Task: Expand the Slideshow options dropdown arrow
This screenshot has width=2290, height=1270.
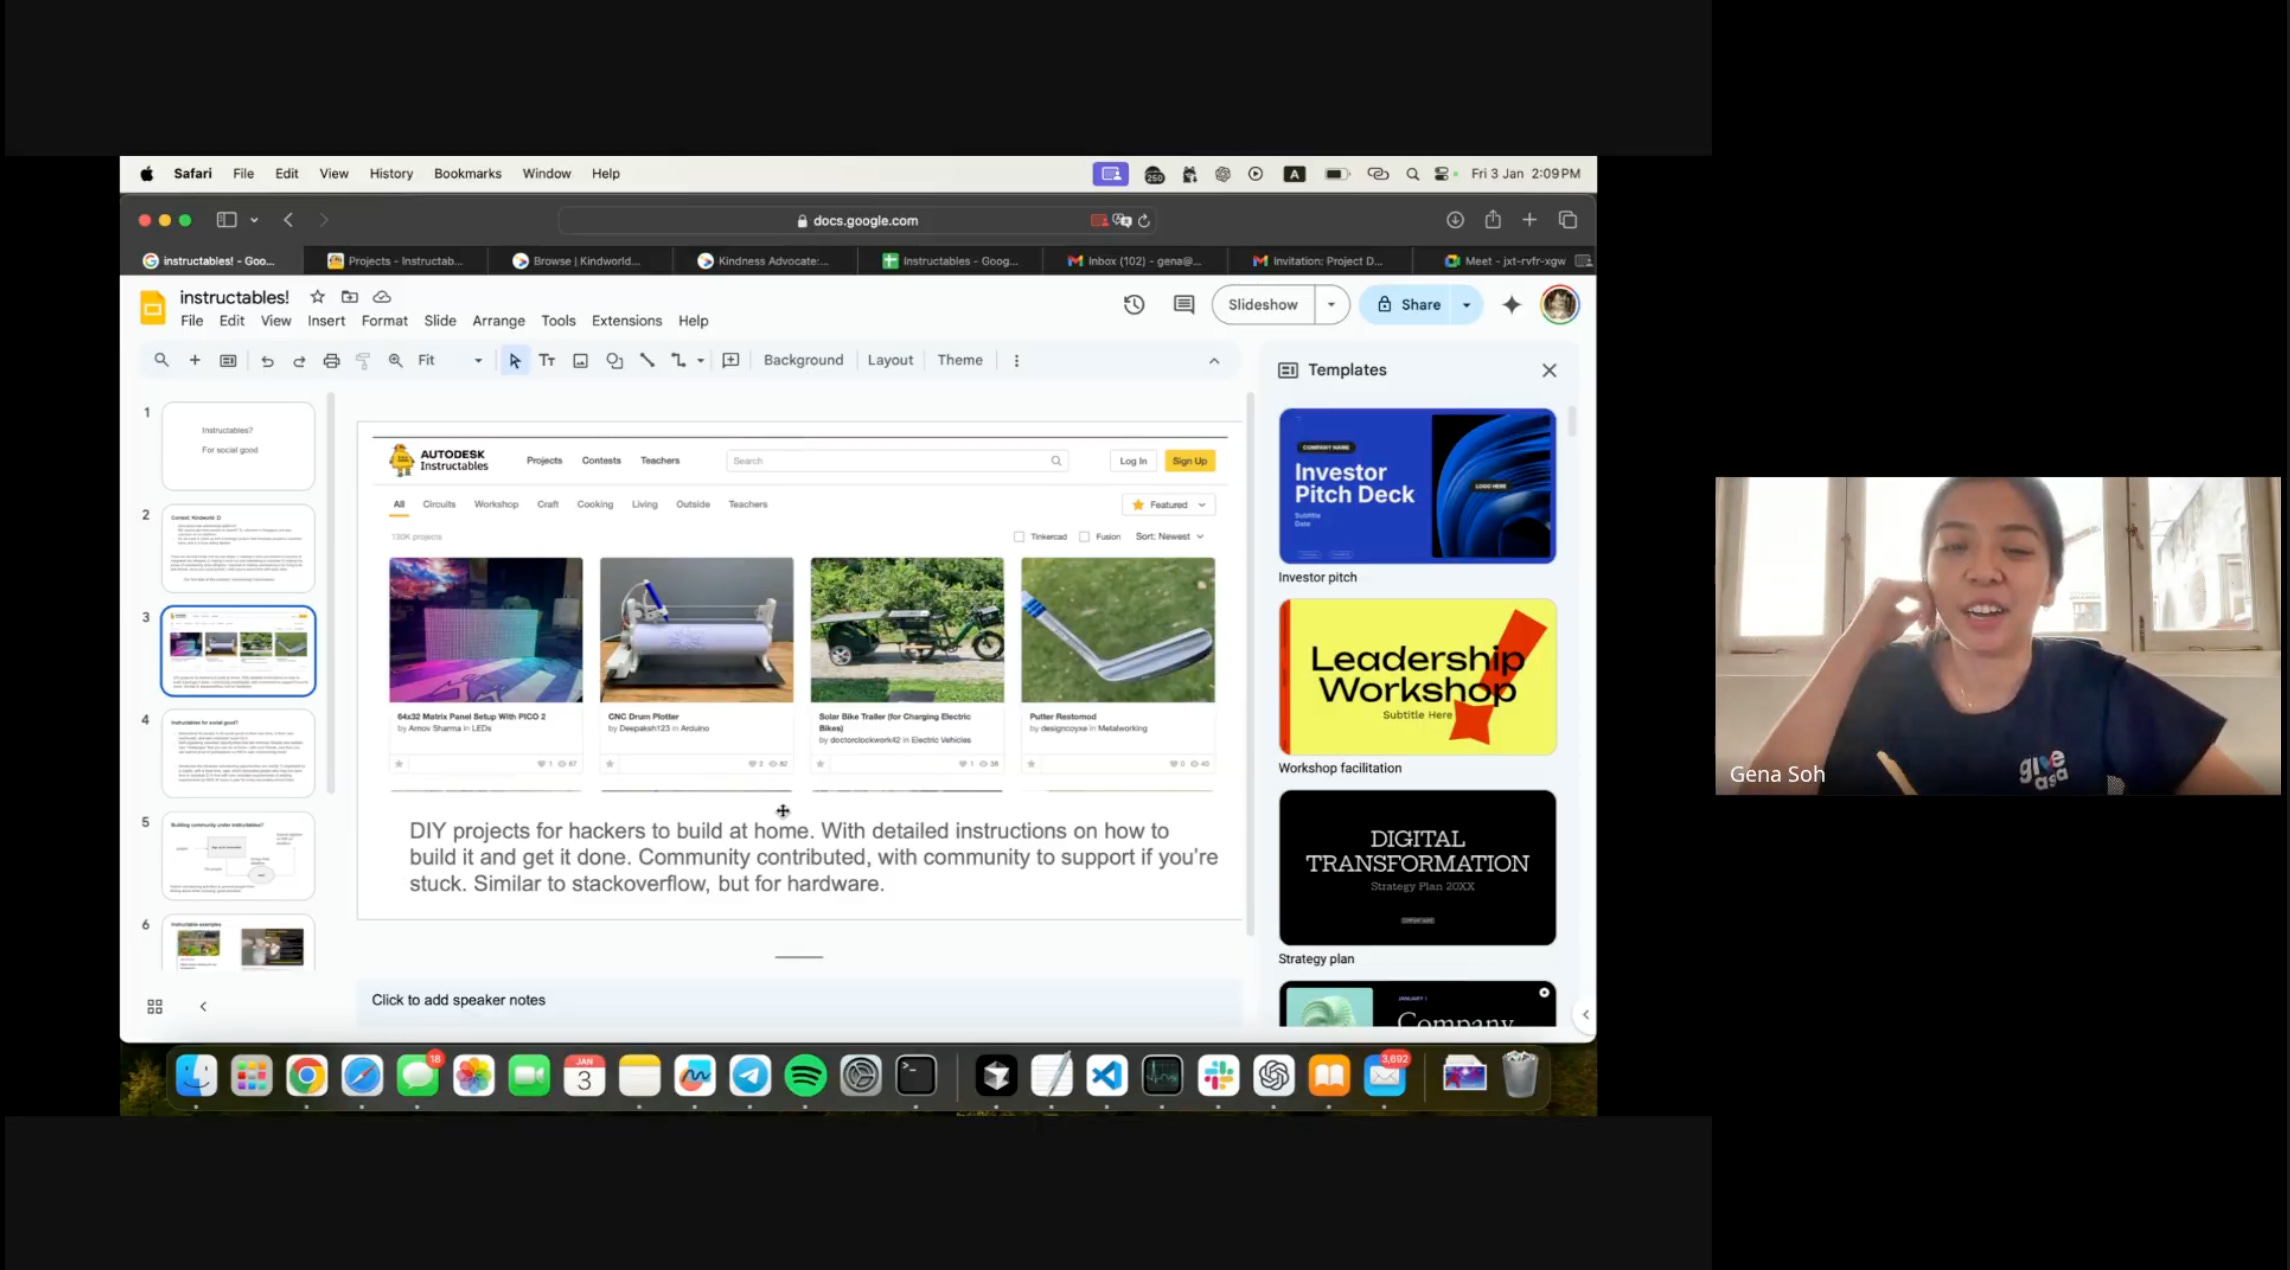Action: click(1331, 305)
